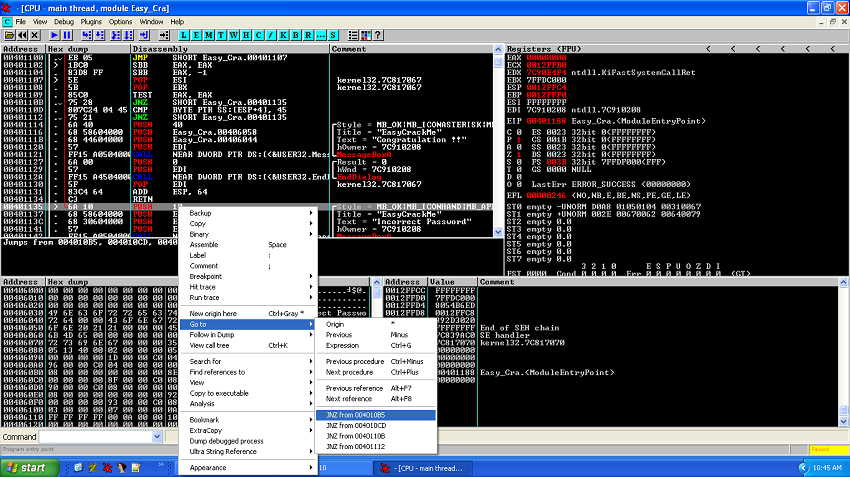
Task: Click the Windows start button
Action: (x=29, y=468)
